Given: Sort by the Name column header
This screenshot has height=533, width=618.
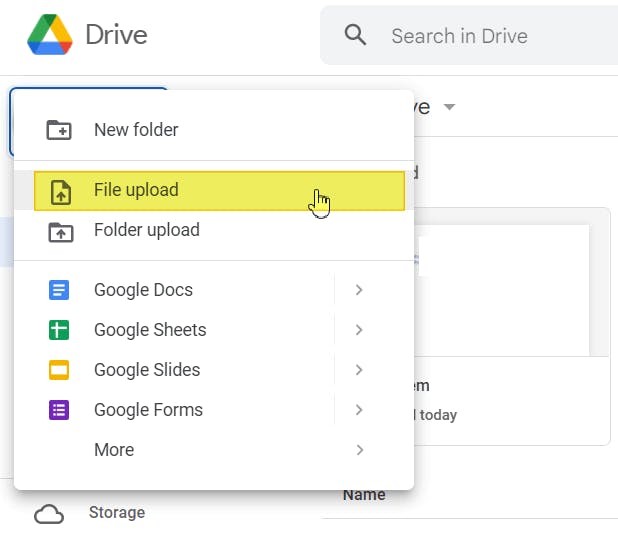Looking at the screenshot, I should pos(364,495).
